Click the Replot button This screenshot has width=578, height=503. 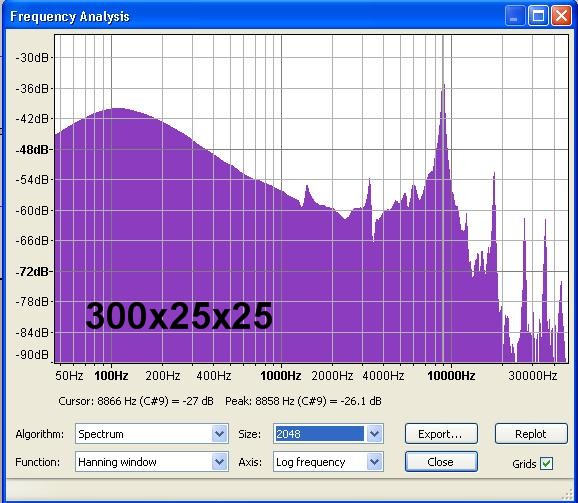point(531,434)
